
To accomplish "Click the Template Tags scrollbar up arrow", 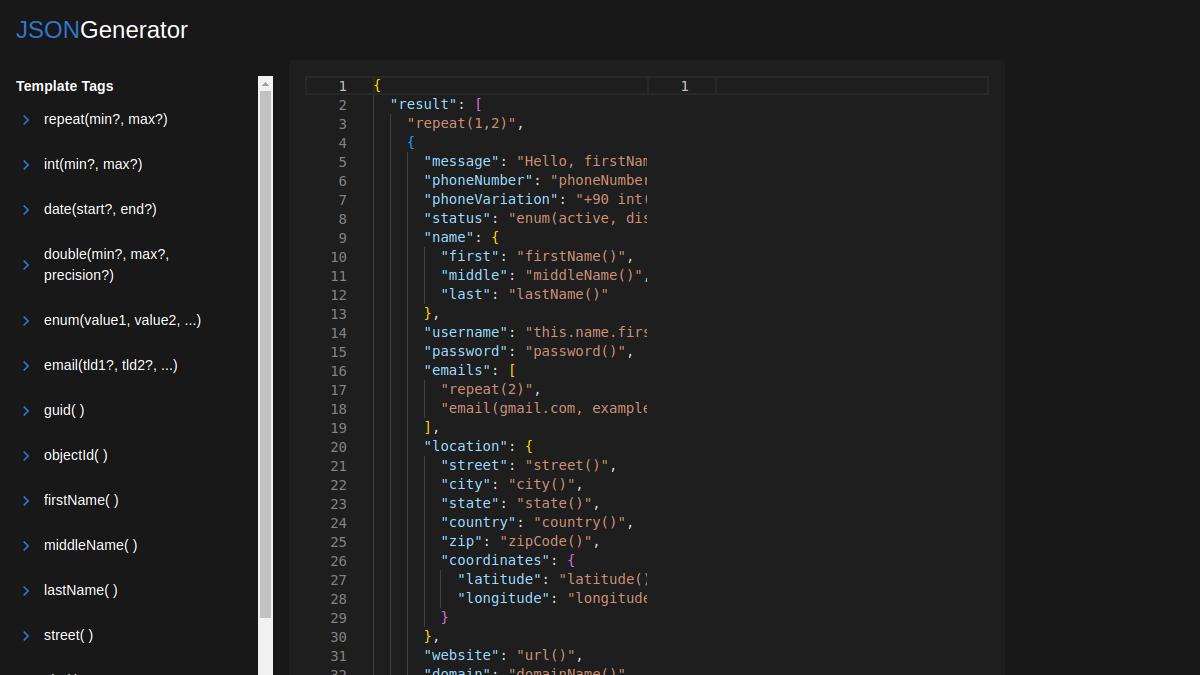I will coord(265,84).
